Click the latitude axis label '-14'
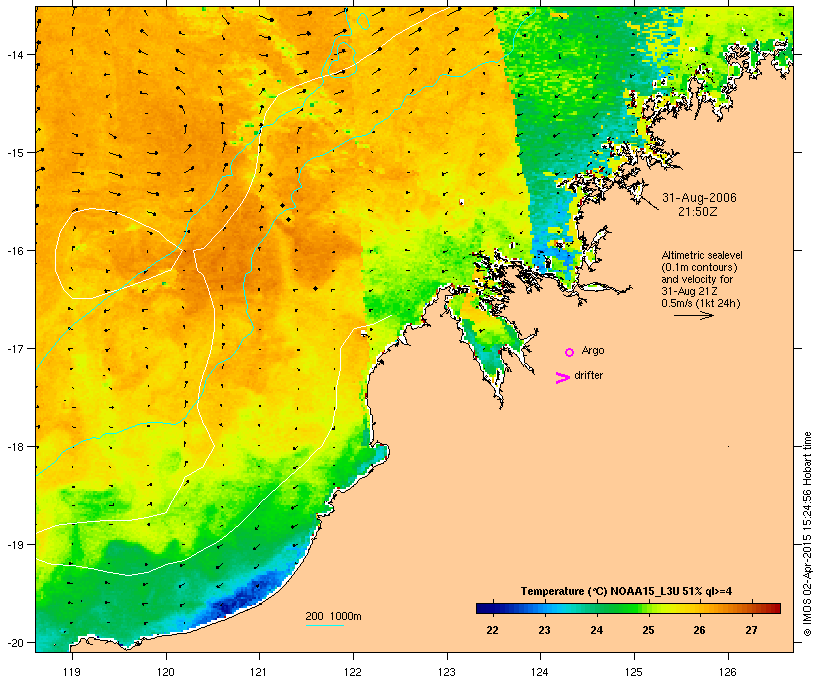The height and width of the screenshot is (680, 820). pyautogui.click(x=15, y=54)
